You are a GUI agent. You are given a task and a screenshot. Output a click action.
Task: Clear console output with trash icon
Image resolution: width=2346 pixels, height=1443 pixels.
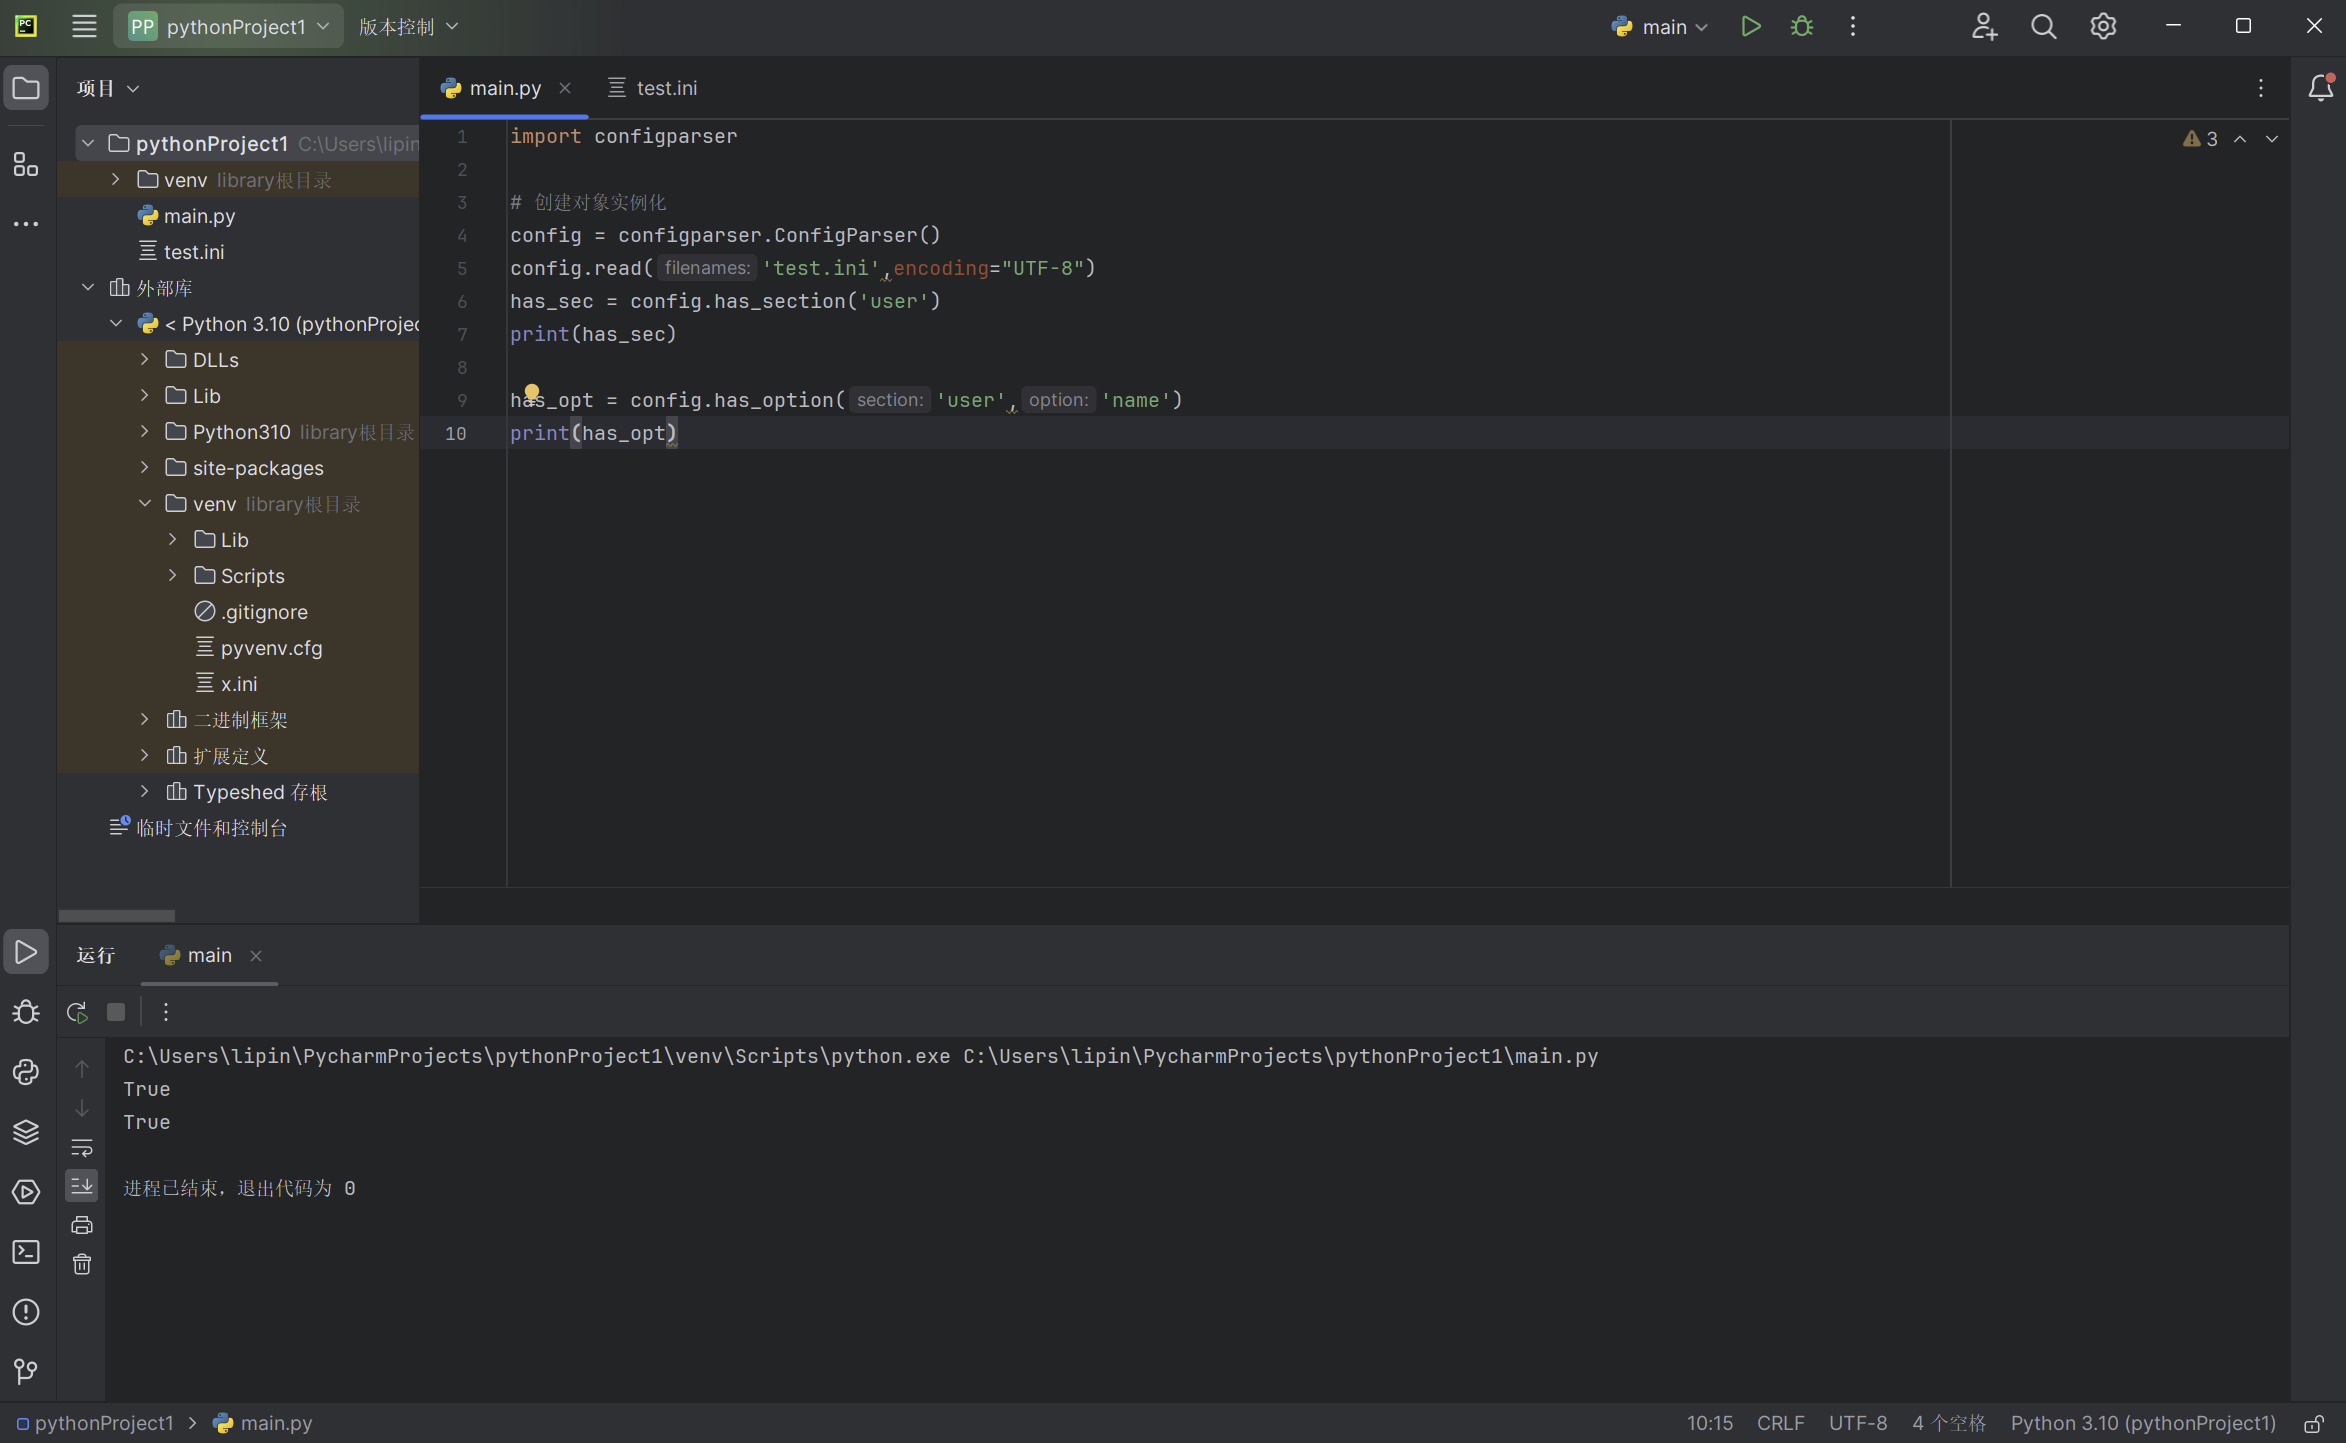point(82,1264)
